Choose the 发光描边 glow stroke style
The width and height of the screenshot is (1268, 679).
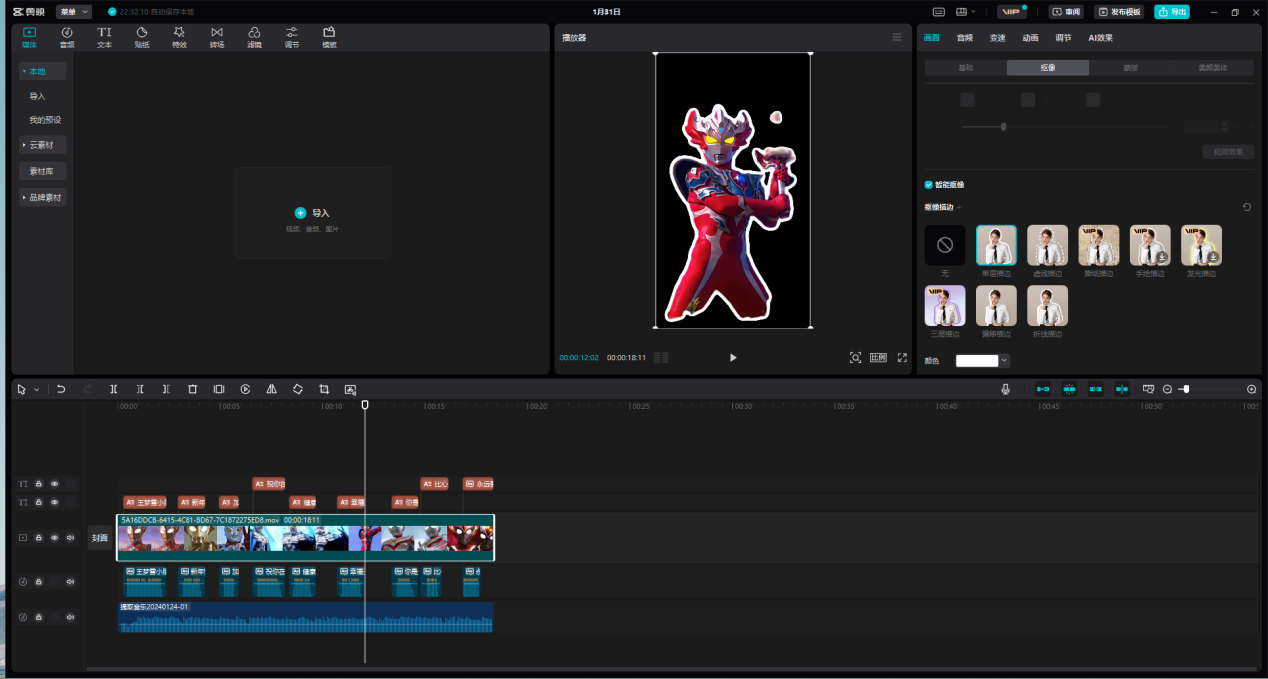(1201, 245)
